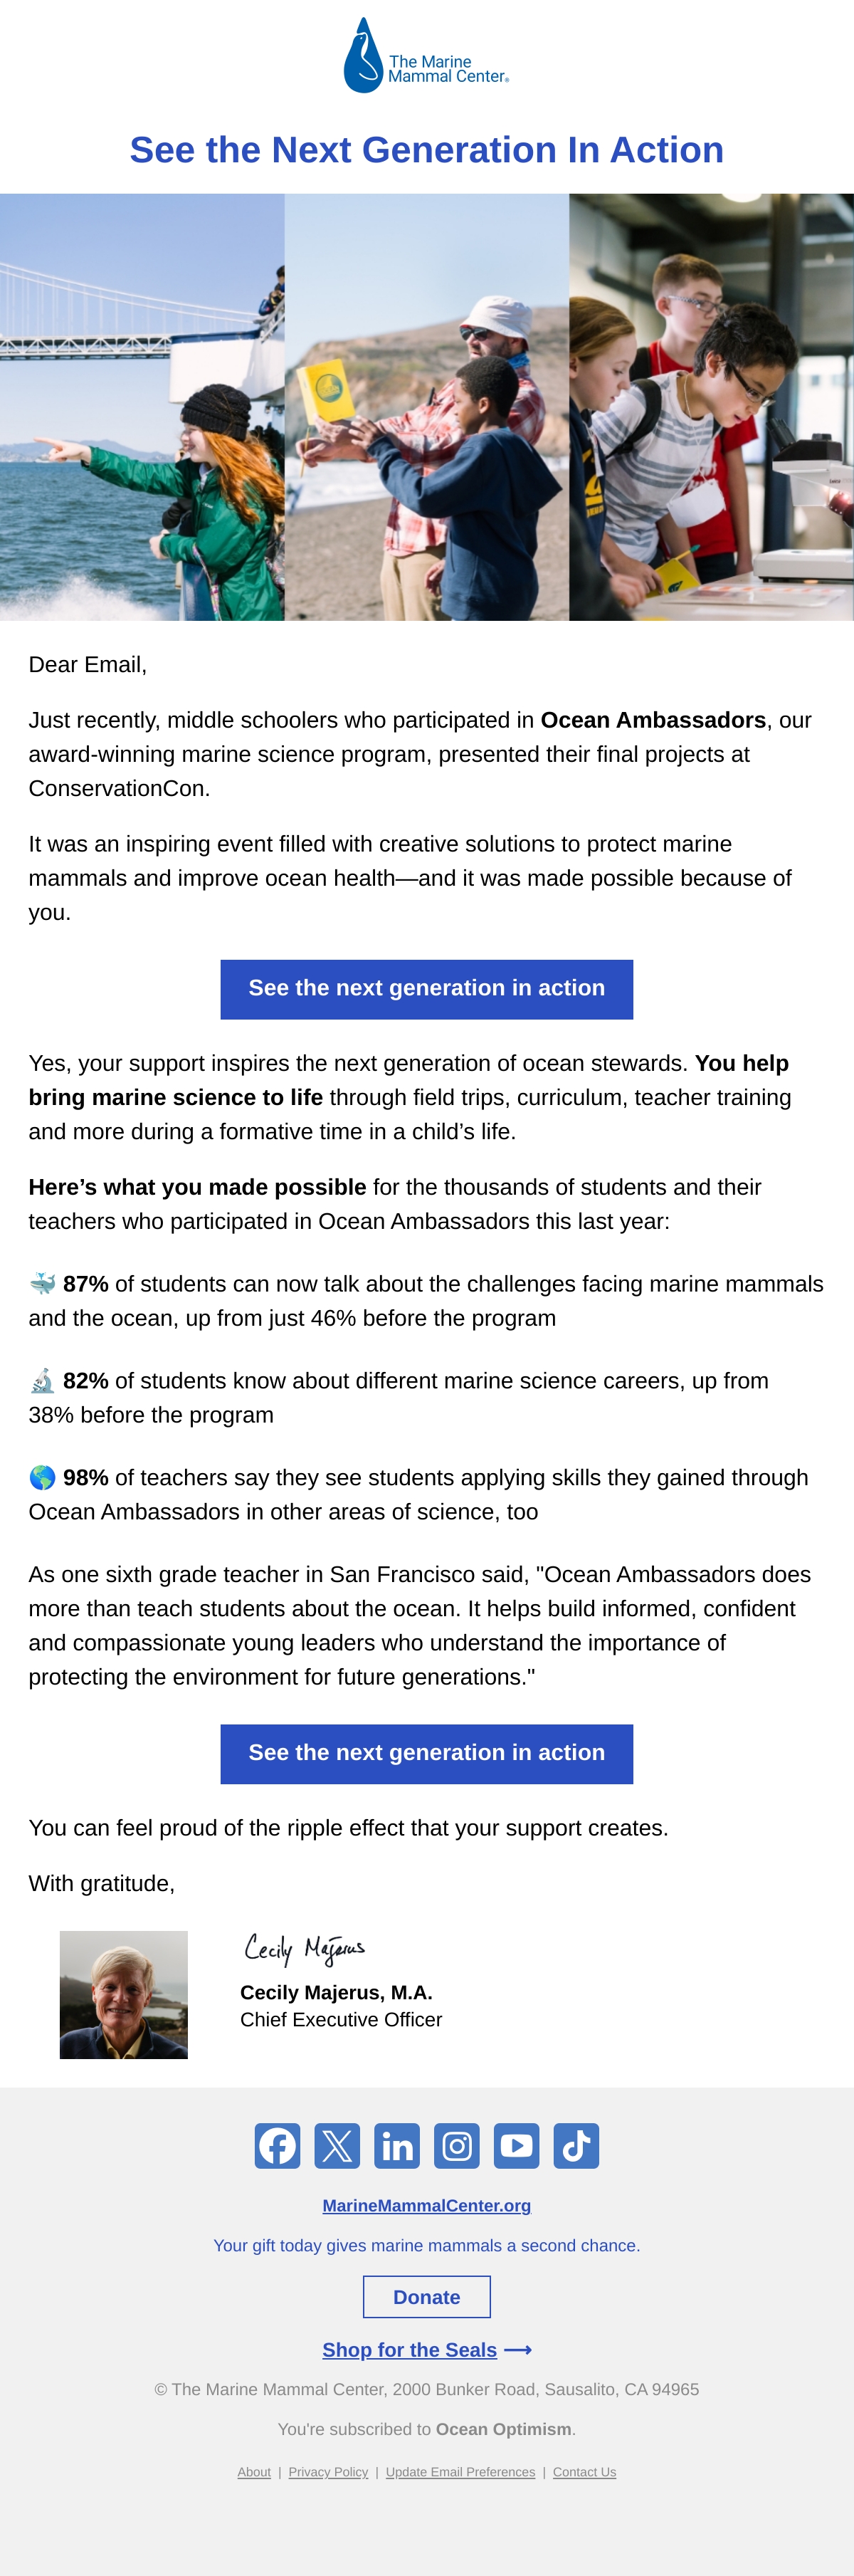Click the Donate button
The image size is (854, 2576).
click(427, 2297)
